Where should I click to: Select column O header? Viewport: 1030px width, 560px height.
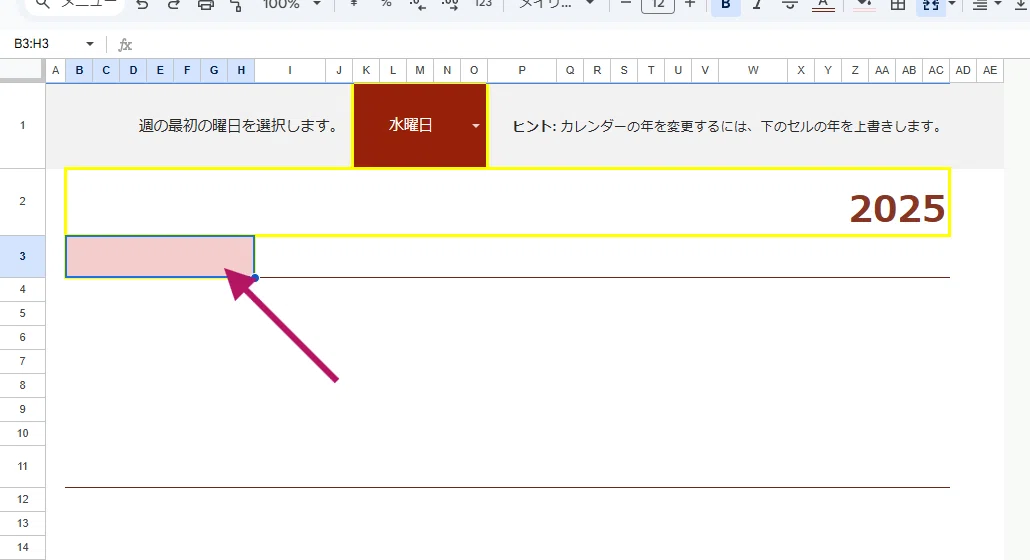point(474,70)
